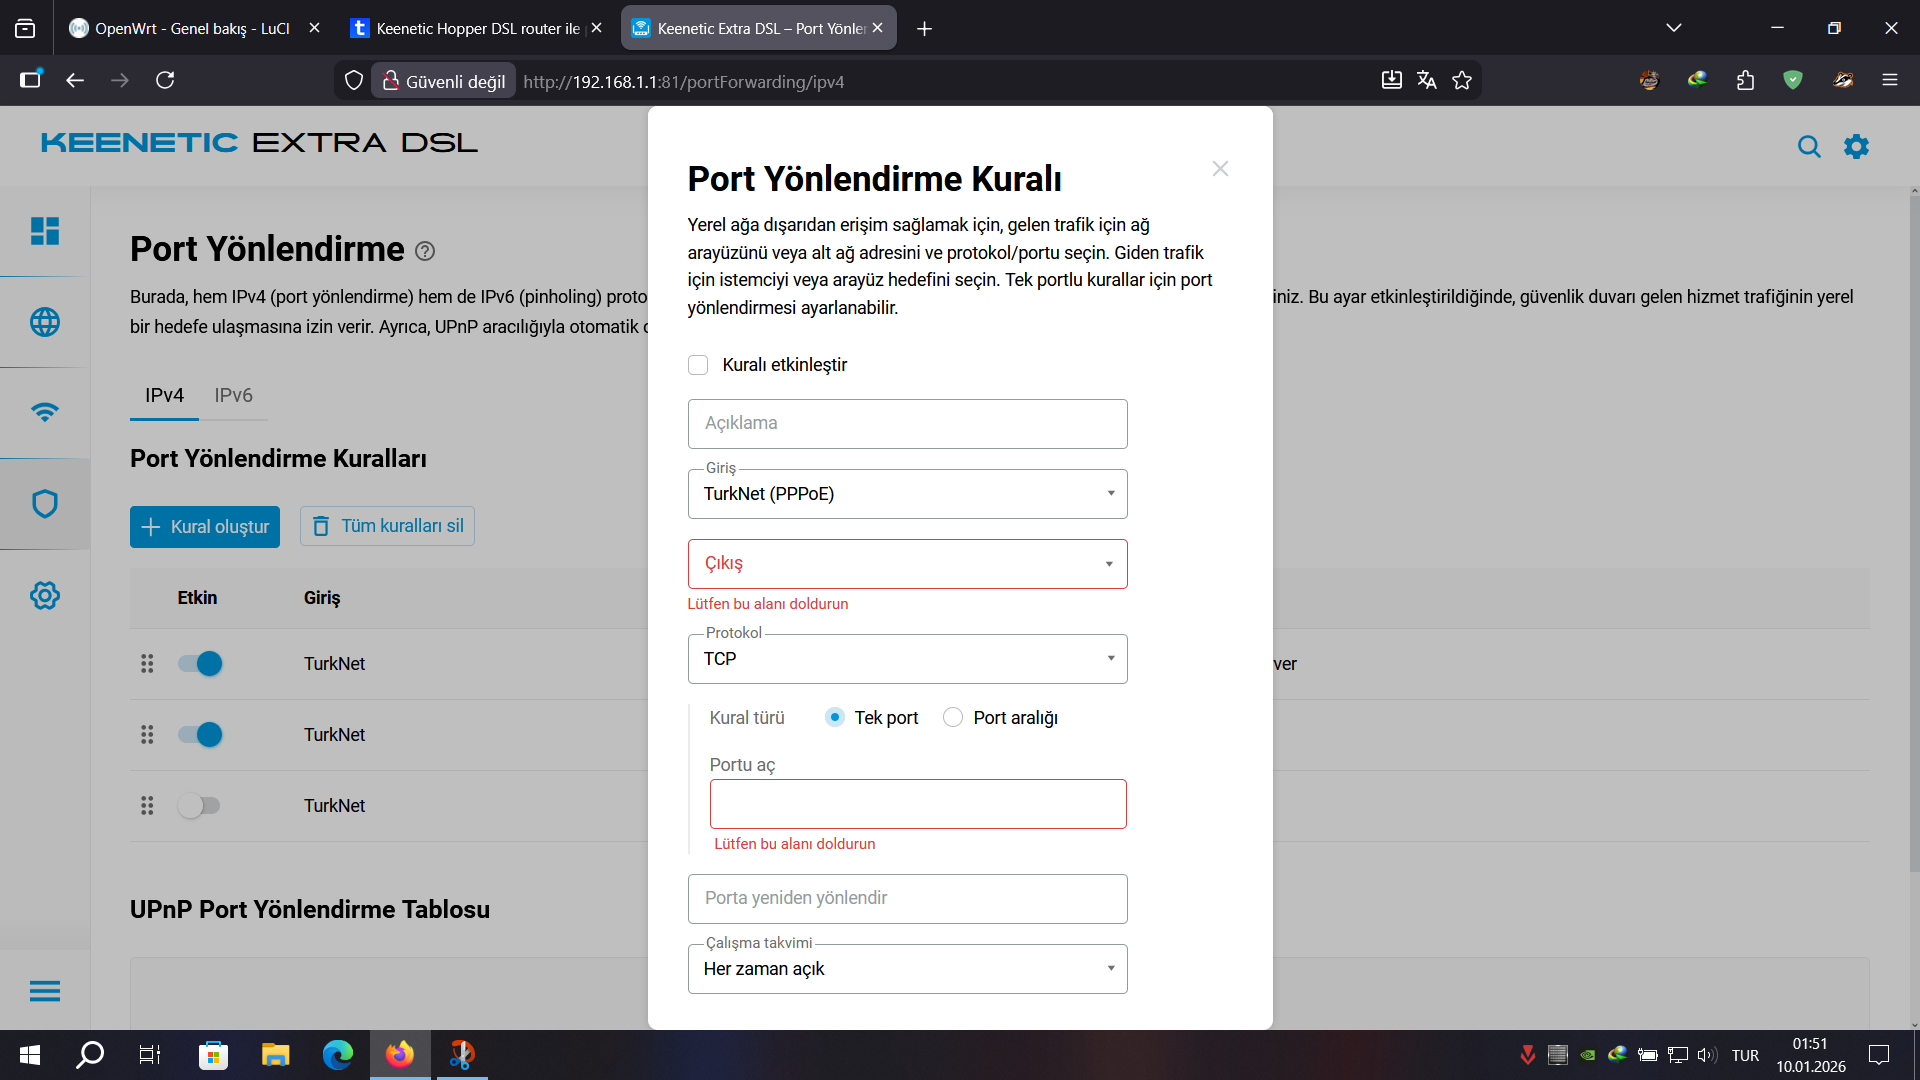Click the Kural oluştur button

click(205, 527)
